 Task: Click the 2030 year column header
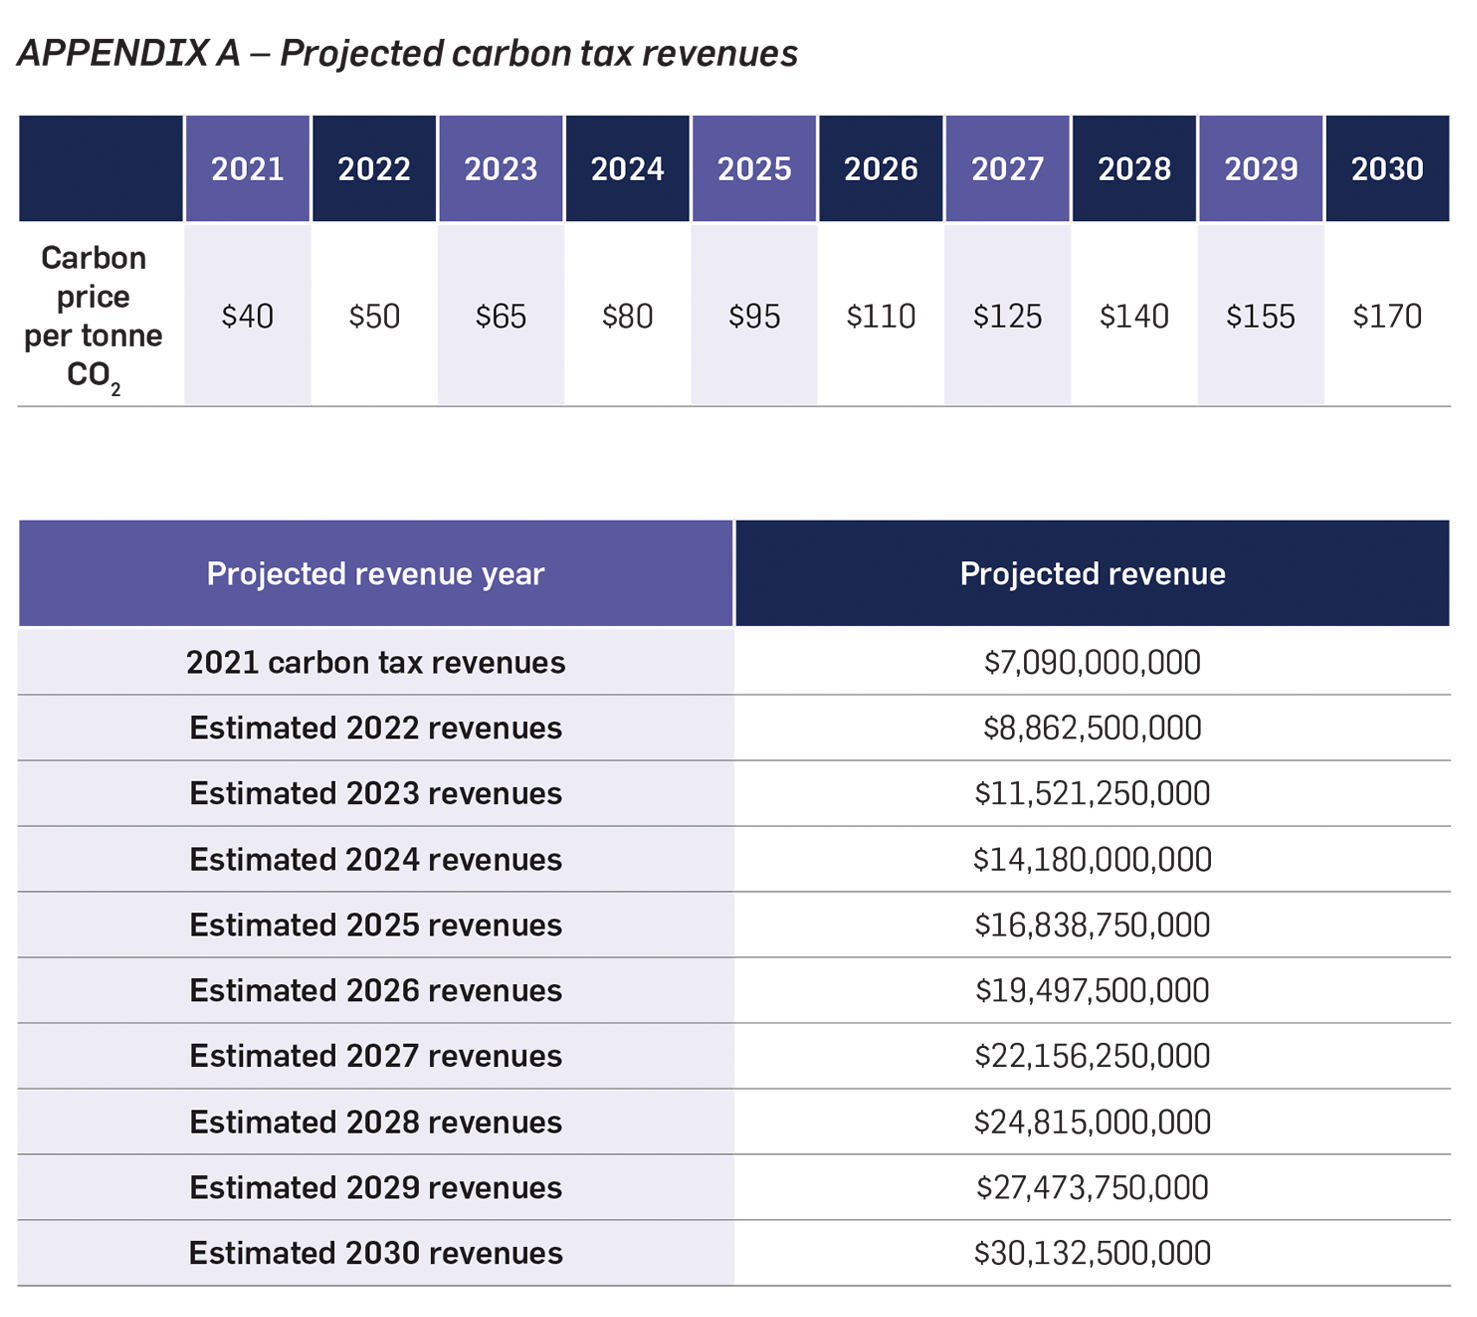click(1387, 169)
